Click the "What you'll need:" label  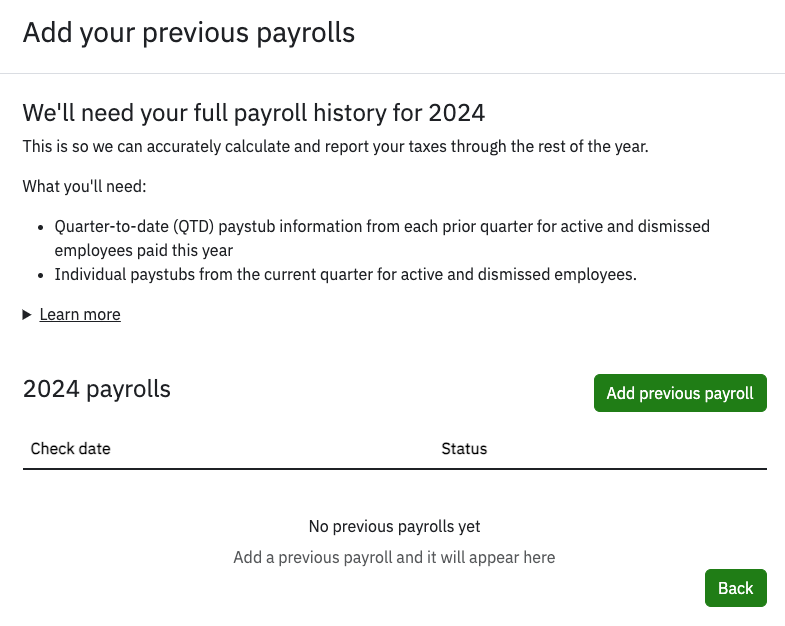click(x=85, y=186)
